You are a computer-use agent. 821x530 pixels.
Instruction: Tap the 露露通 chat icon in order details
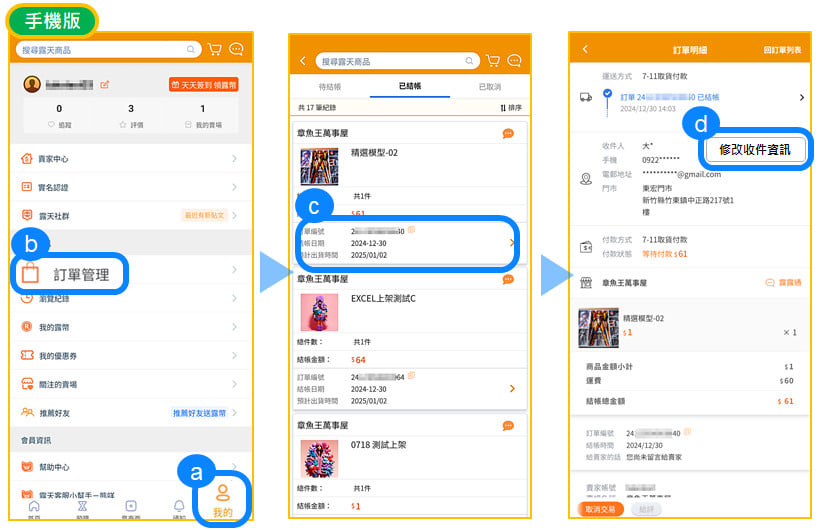click(783, 283)
